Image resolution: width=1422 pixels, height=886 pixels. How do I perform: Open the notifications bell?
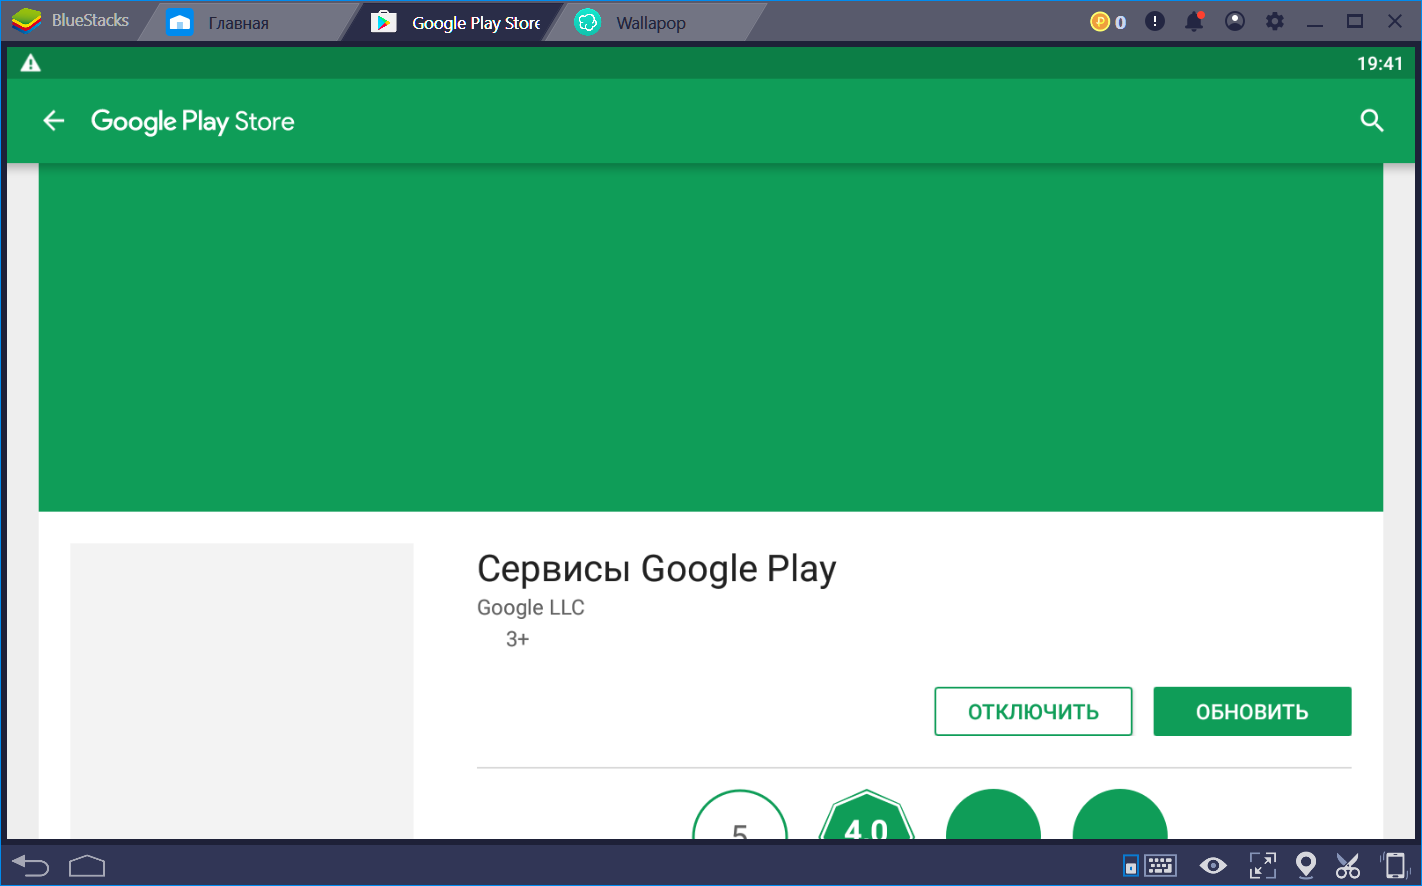click(x=1194, y=21)
